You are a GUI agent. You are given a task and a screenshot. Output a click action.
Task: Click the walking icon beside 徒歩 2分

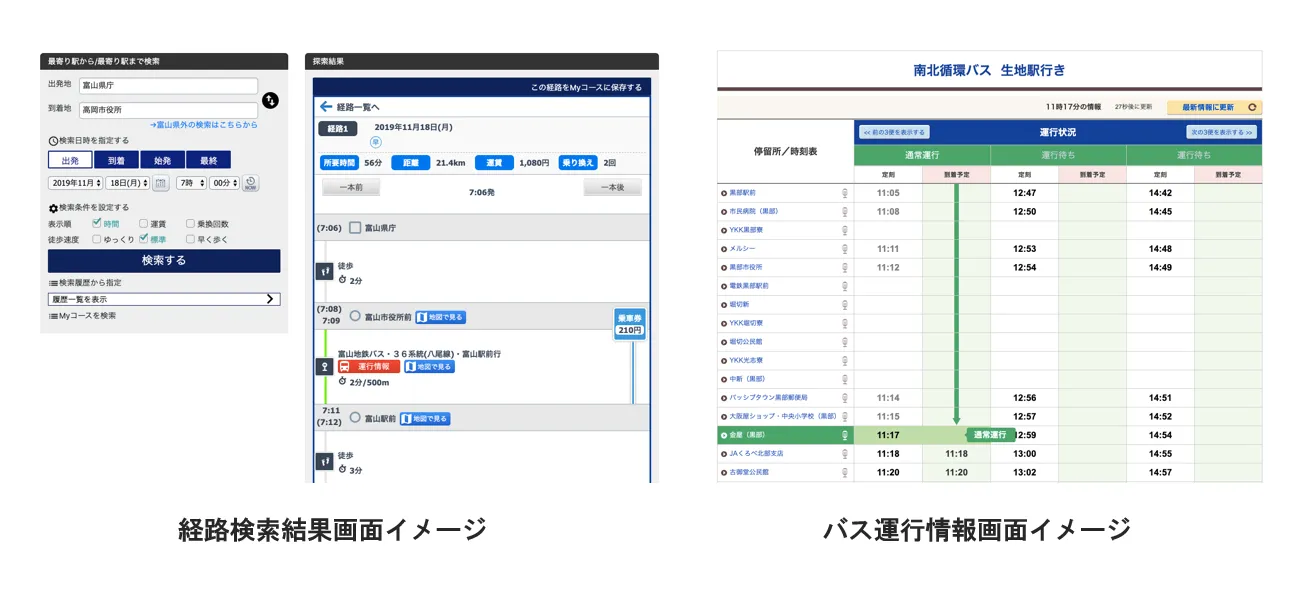click(323, 271)
